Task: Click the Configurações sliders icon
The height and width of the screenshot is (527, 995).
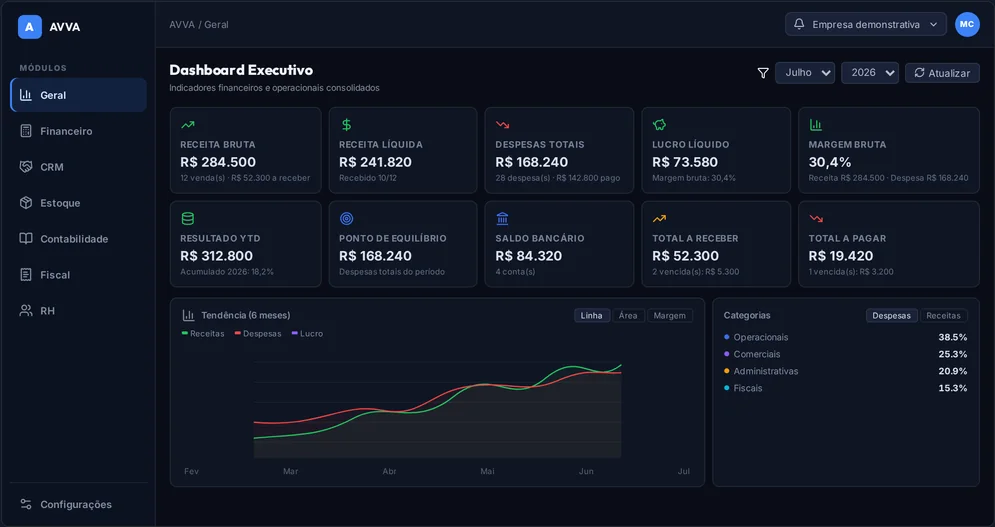Action: tap(26, 504)
